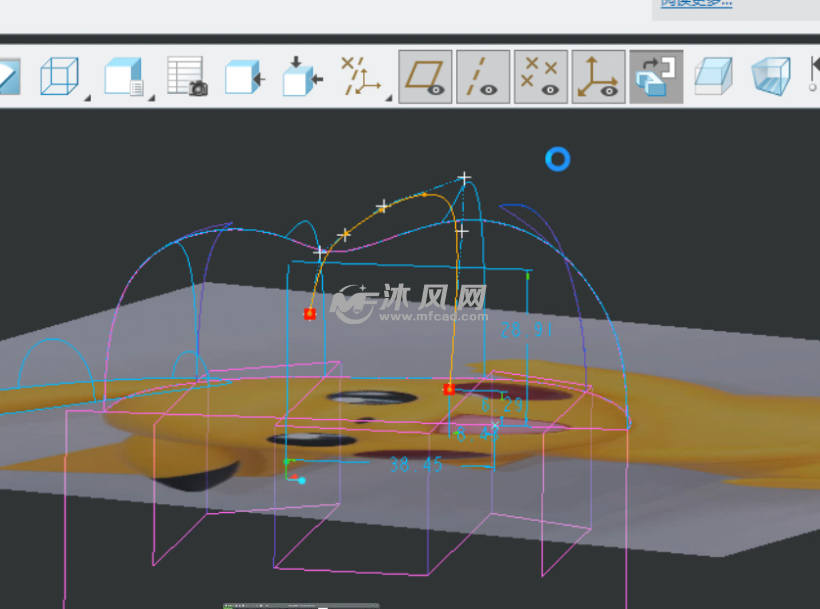Screen dimensions: 820x609
Task: Toggle datum point display
Action: (x=541, y=77)
